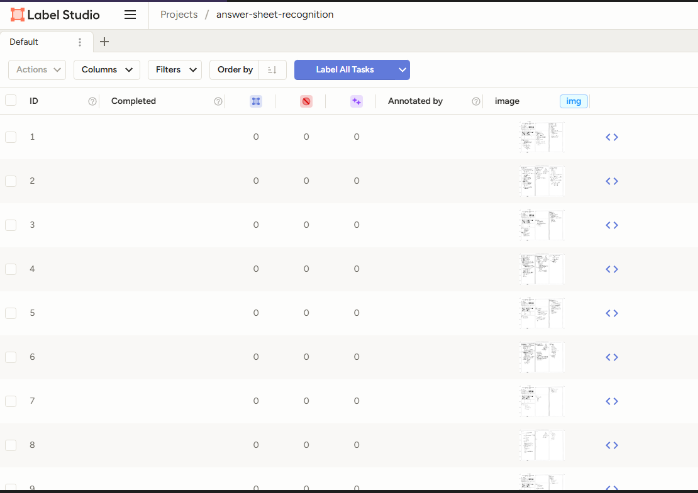Open the image thumbnail for task 8
The width and height of the screenshot is (698, 493).
542,445
